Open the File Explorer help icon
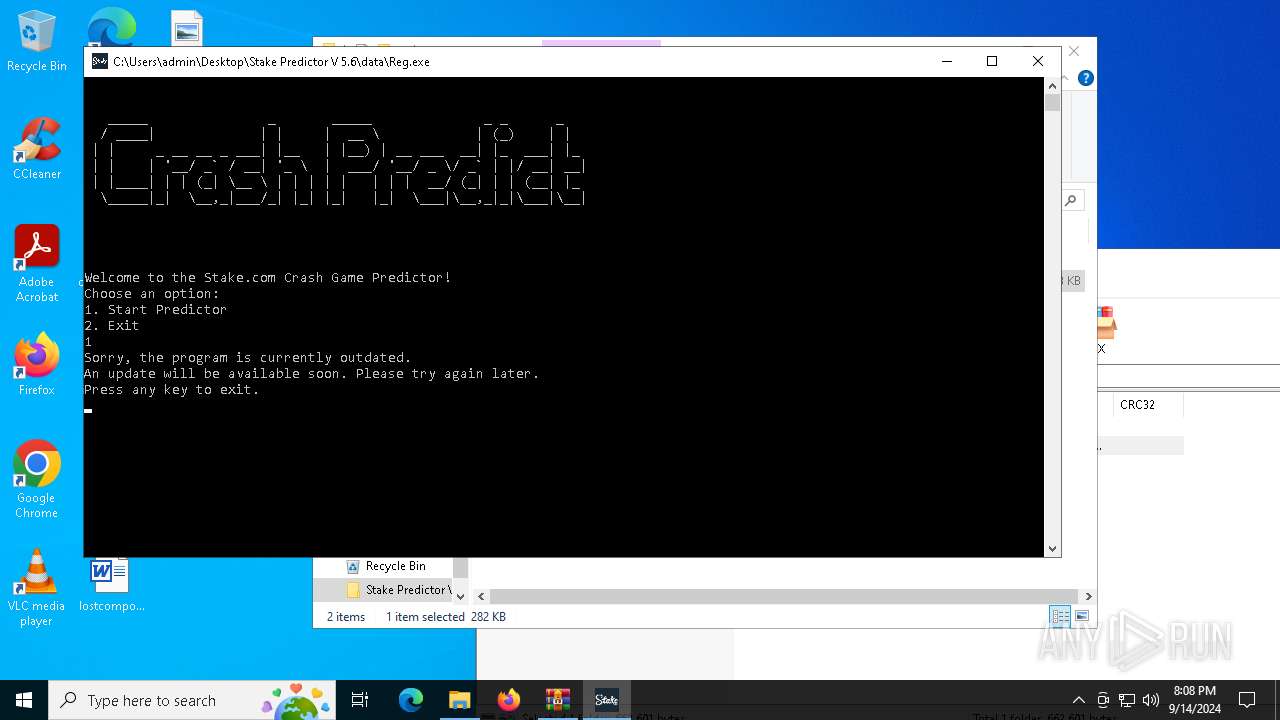Viewport: 1280px width, 720px height. click(1086, 78)
